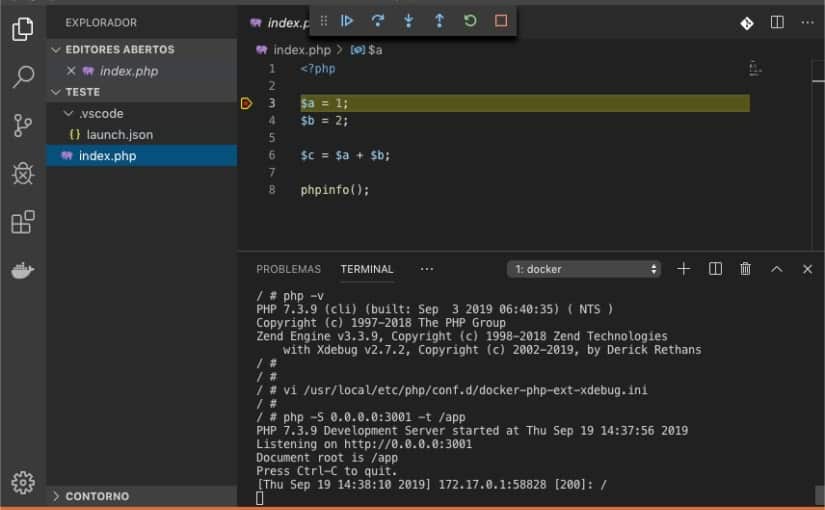Image resolution: width=825 pixels, height=510 pixels.
Task: Step out of the current function
Action: click(x=439, y=21)
